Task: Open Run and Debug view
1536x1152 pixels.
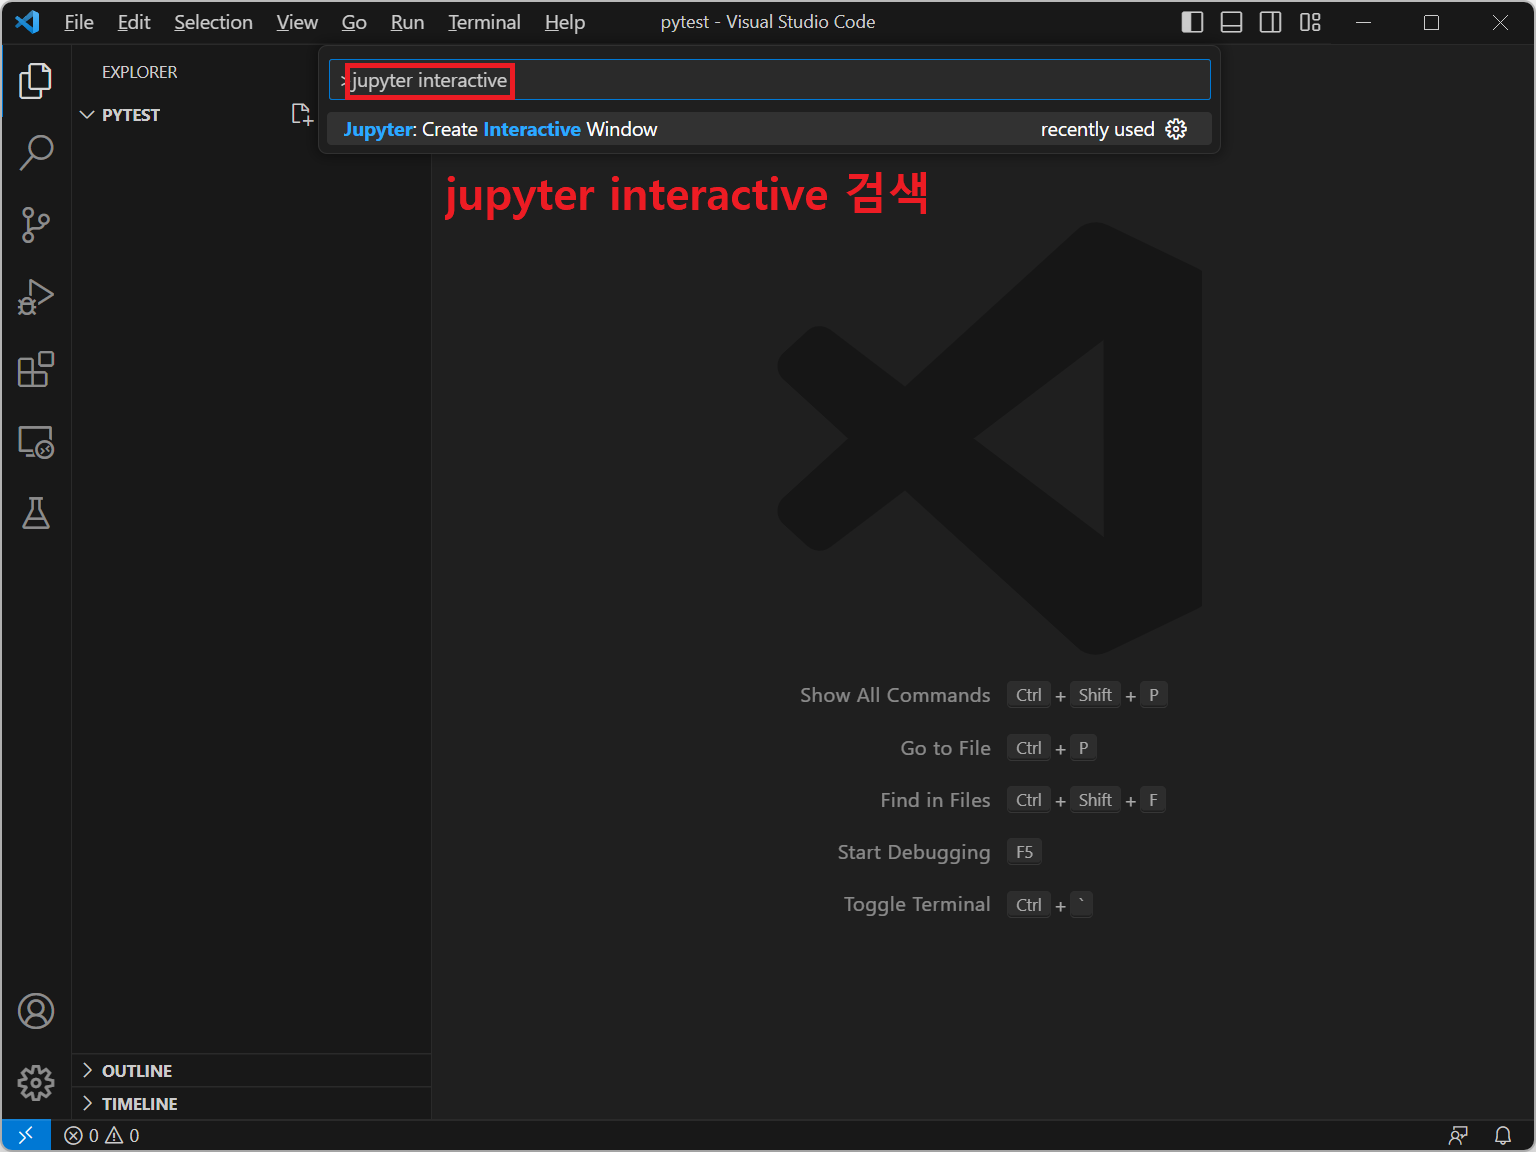Action: coord(36,297)
